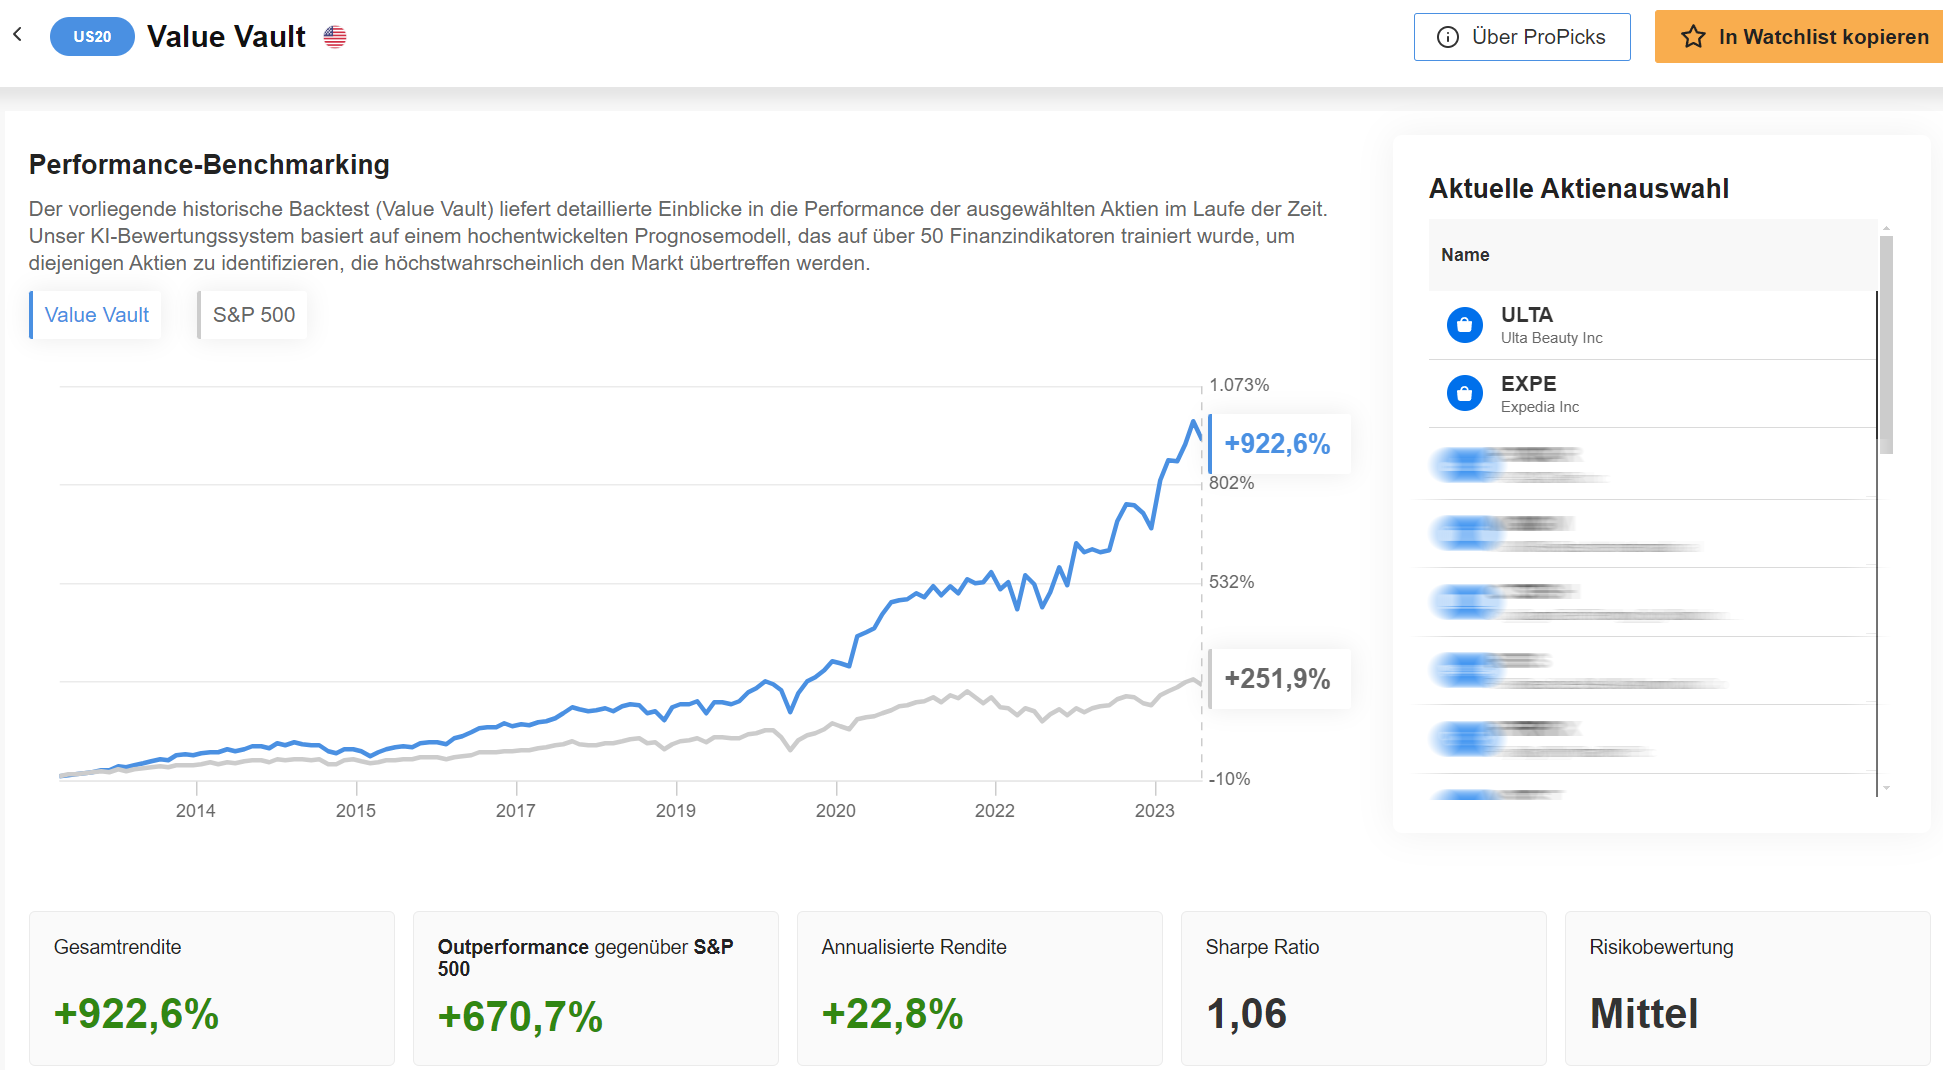The width and height of the screenshot is (1943, 1070).
Task: Click scroll-up arrow of stock list
Action: tap(1886, 229)
